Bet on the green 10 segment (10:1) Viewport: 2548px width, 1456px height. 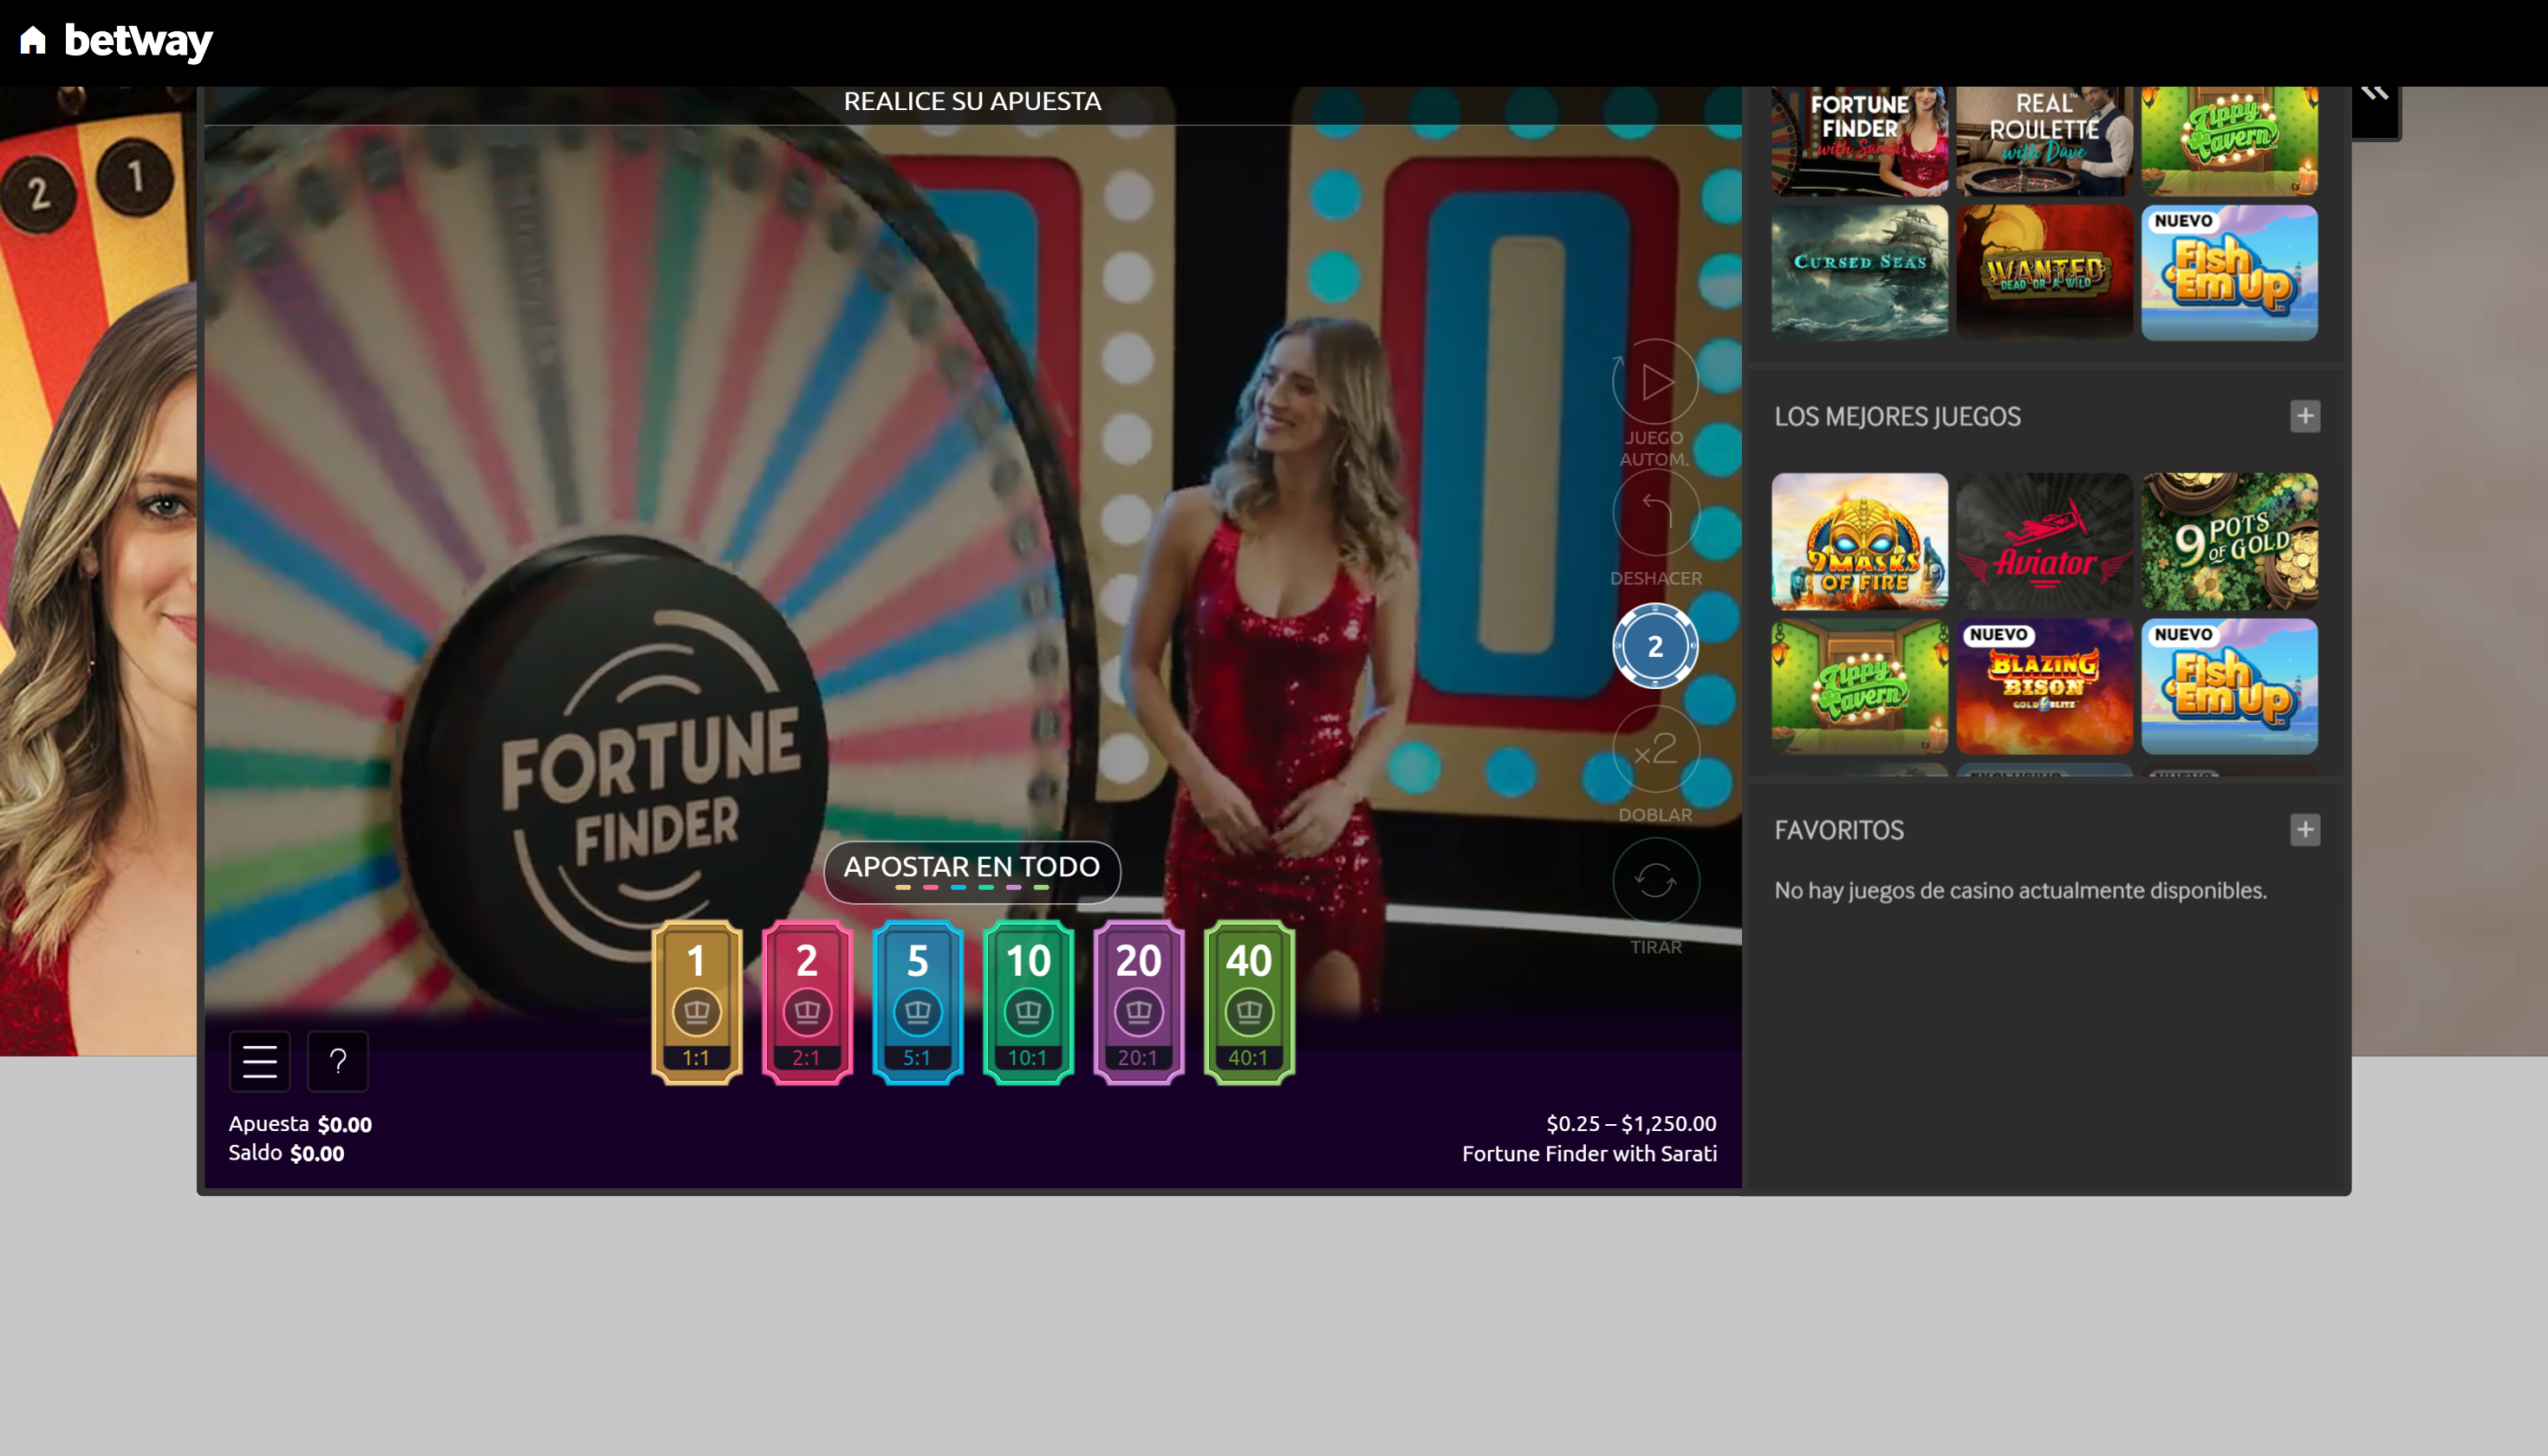pyautogui.click(x=1028, y=1002)
